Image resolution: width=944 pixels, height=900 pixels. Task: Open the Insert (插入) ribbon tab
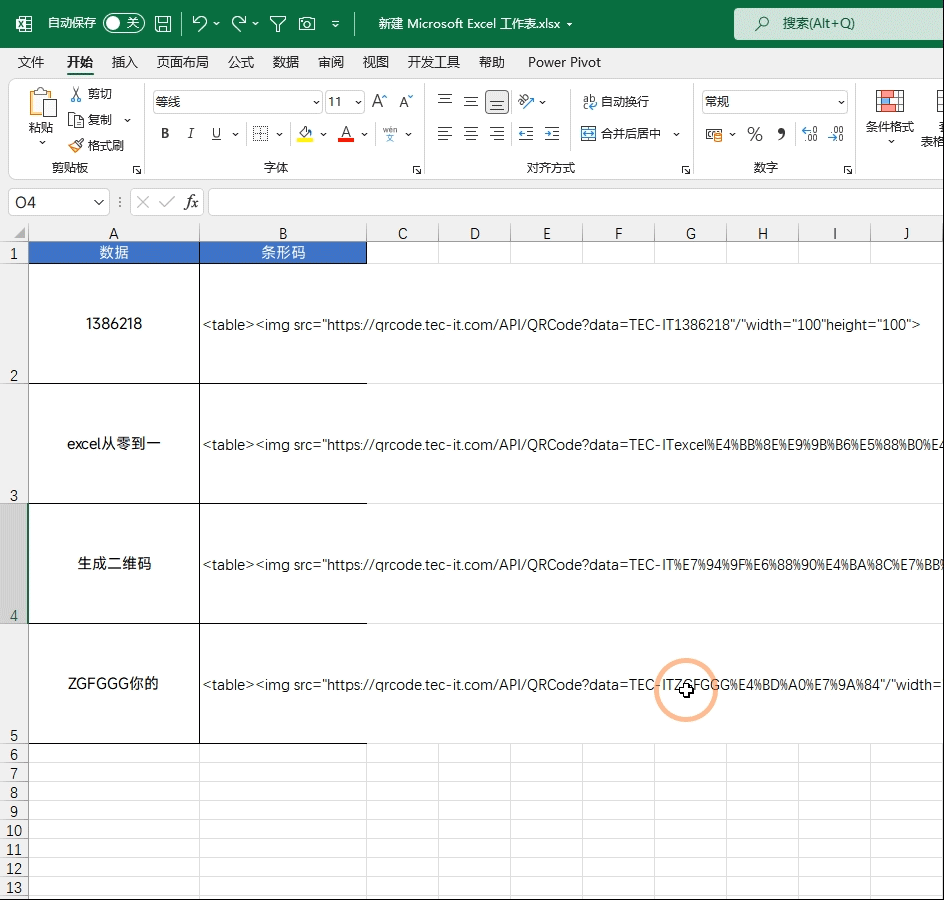(125, 62)
